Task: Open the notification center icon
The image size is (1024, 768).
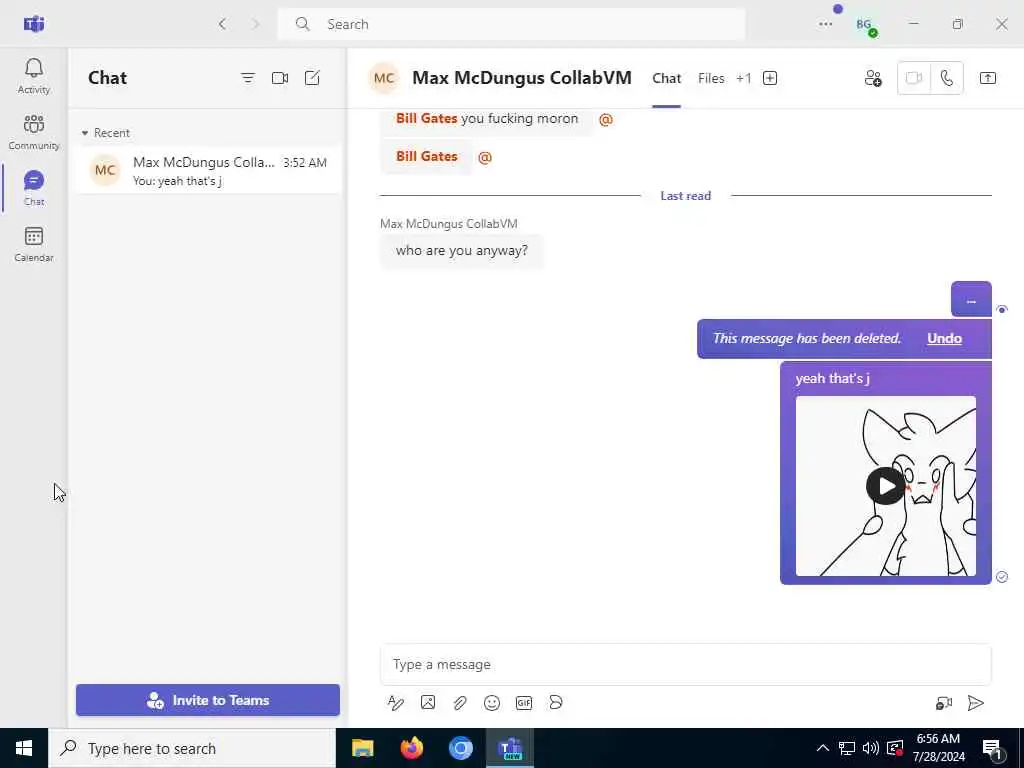Action: [x=992, y=749]
